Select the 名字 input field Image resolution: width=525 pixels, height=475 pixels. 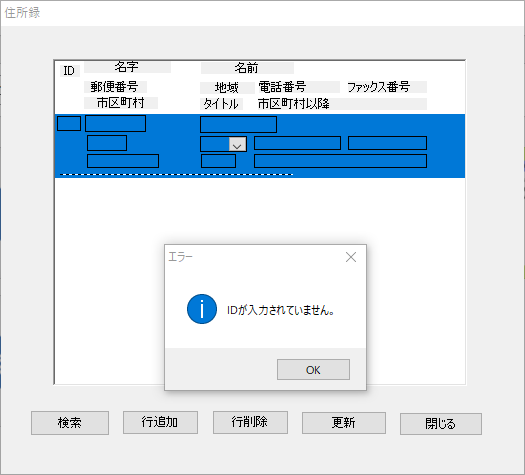(116, 124)
